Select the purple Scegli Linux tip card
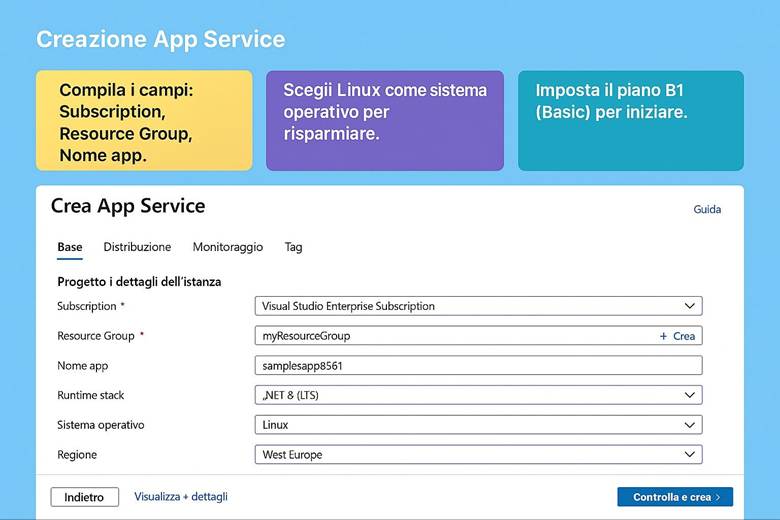The image size is (780, 520). point(385,121)
